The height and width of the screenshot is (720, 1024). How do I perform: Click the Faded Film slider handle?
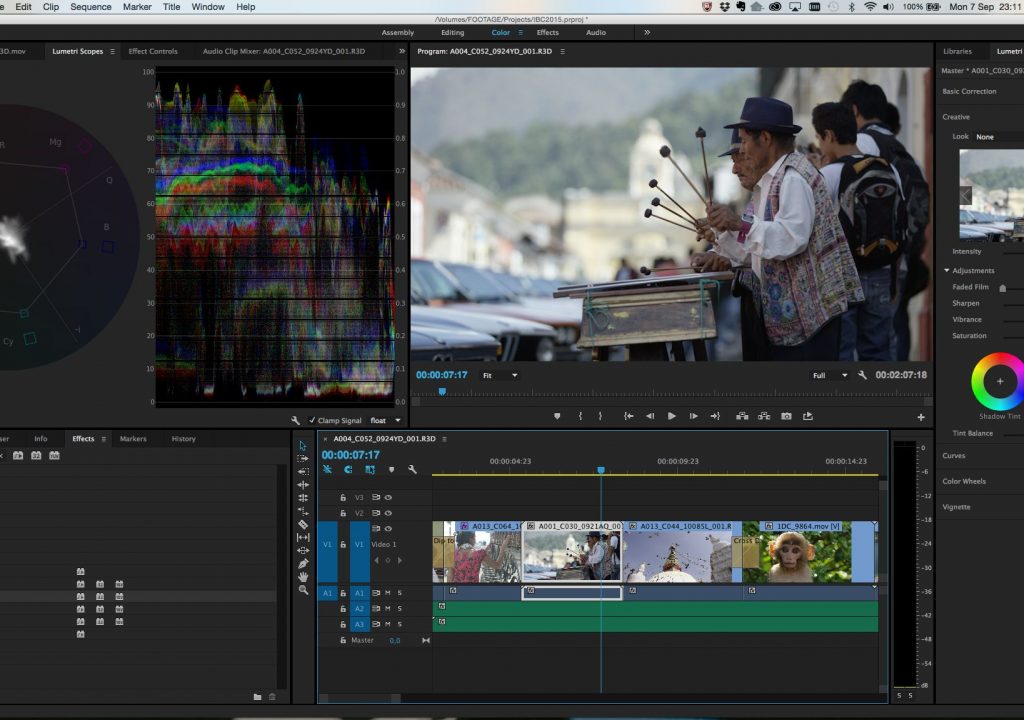coord(1002,287)
